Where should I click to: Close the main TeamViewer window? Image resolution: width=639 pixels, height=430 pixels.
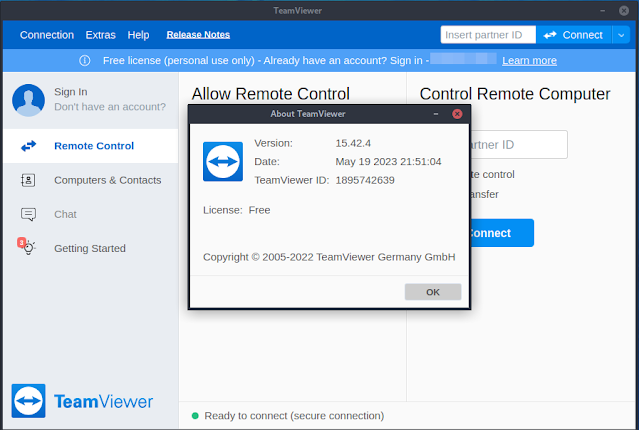624,11
